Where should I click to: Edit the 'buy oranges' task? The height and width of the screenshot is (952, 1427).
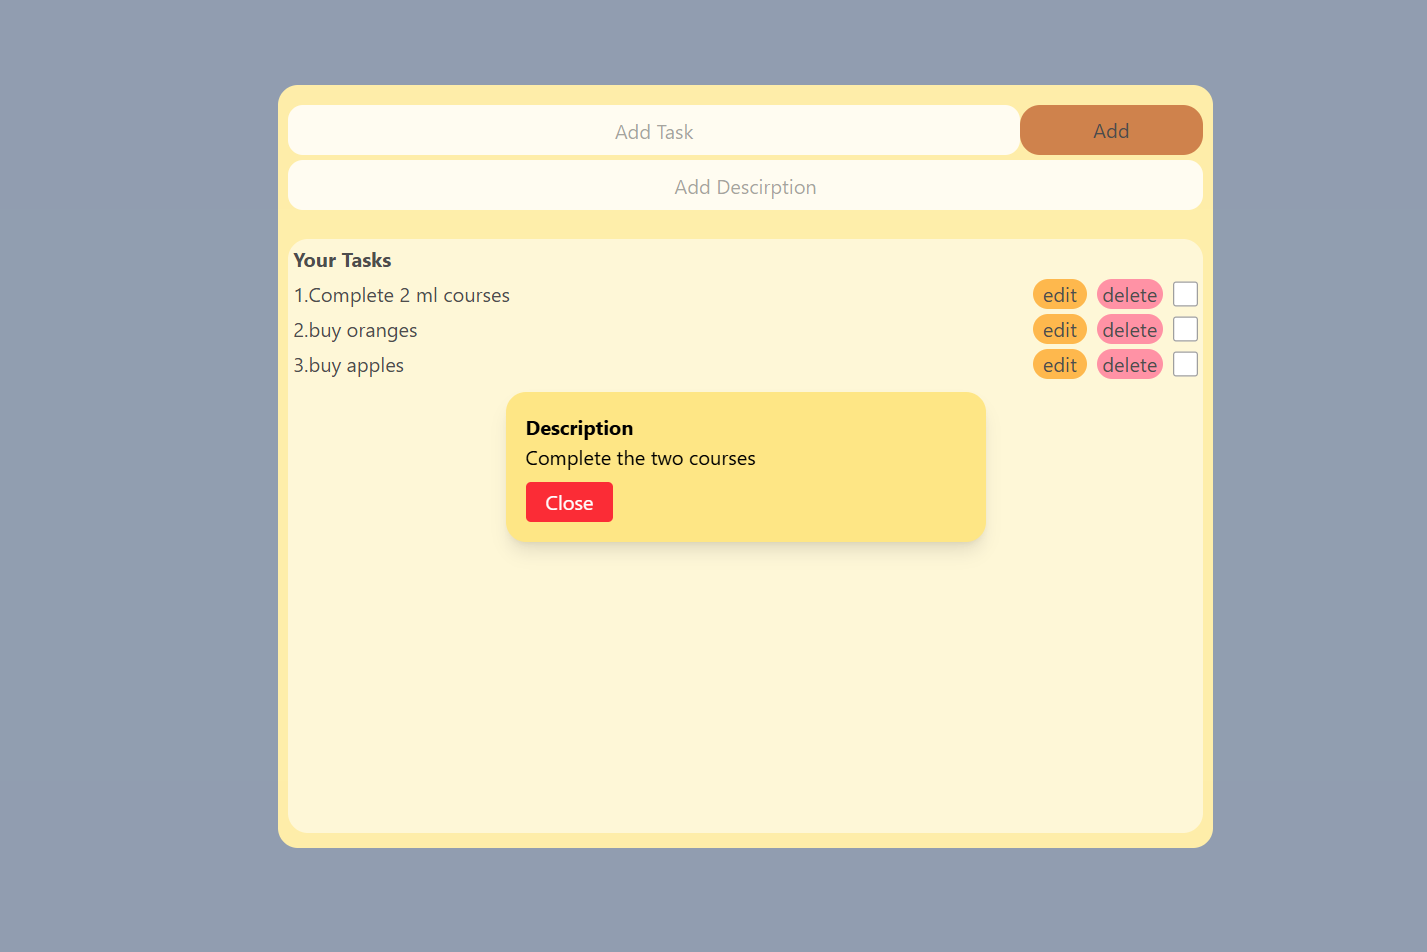pos(1059,330)
